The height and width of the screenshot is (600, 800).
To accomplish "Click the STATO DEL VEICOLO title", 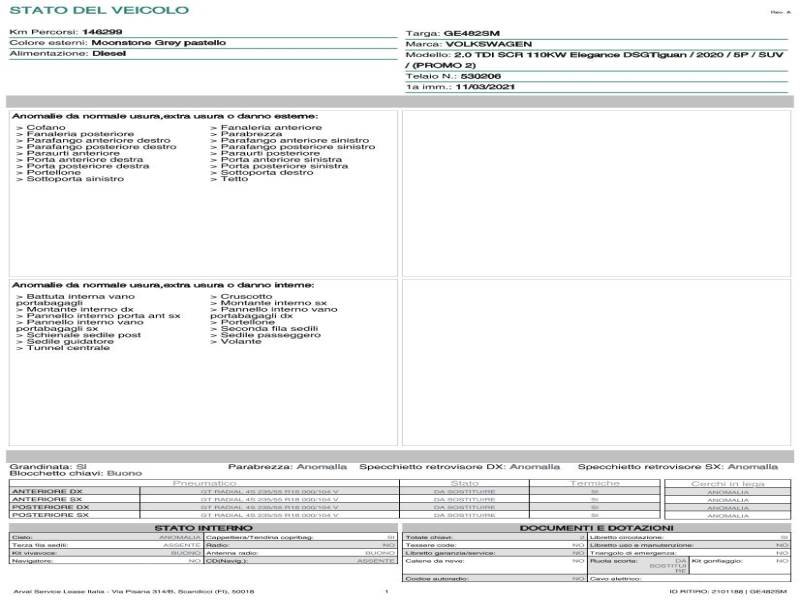I will tap(98, 11).
